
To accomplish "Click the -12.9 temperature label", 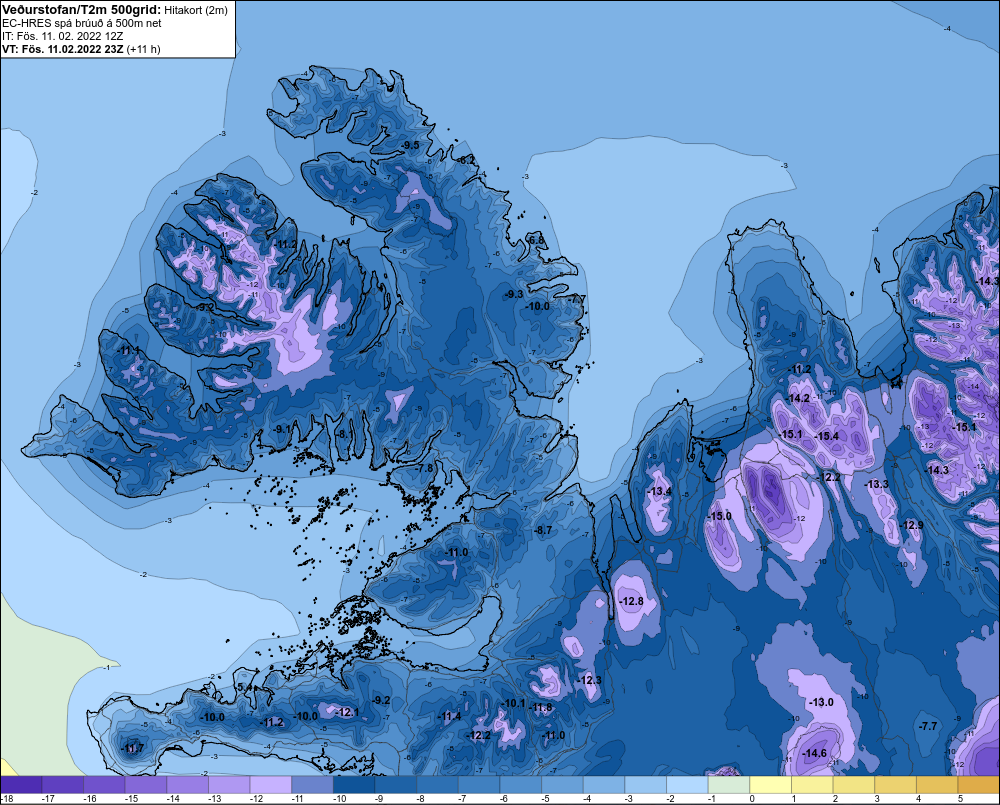I will coord(911,525).
